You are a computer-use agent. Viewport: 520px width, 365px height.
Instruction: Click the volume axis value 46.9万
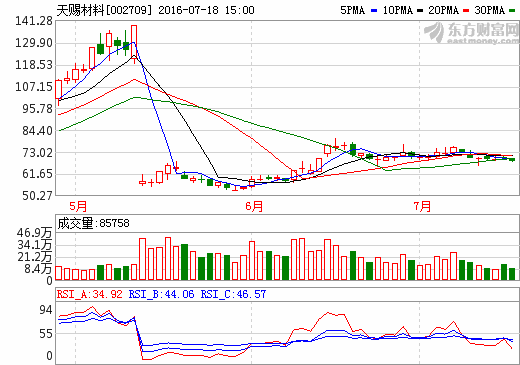coord(35,233)
